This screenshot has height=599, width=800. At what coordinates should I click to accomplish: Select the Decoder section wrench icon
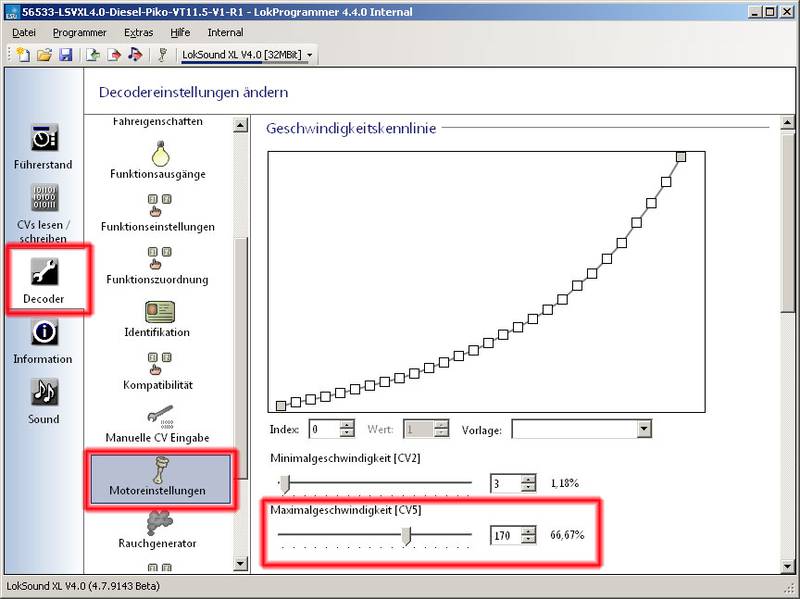point(44,271)
